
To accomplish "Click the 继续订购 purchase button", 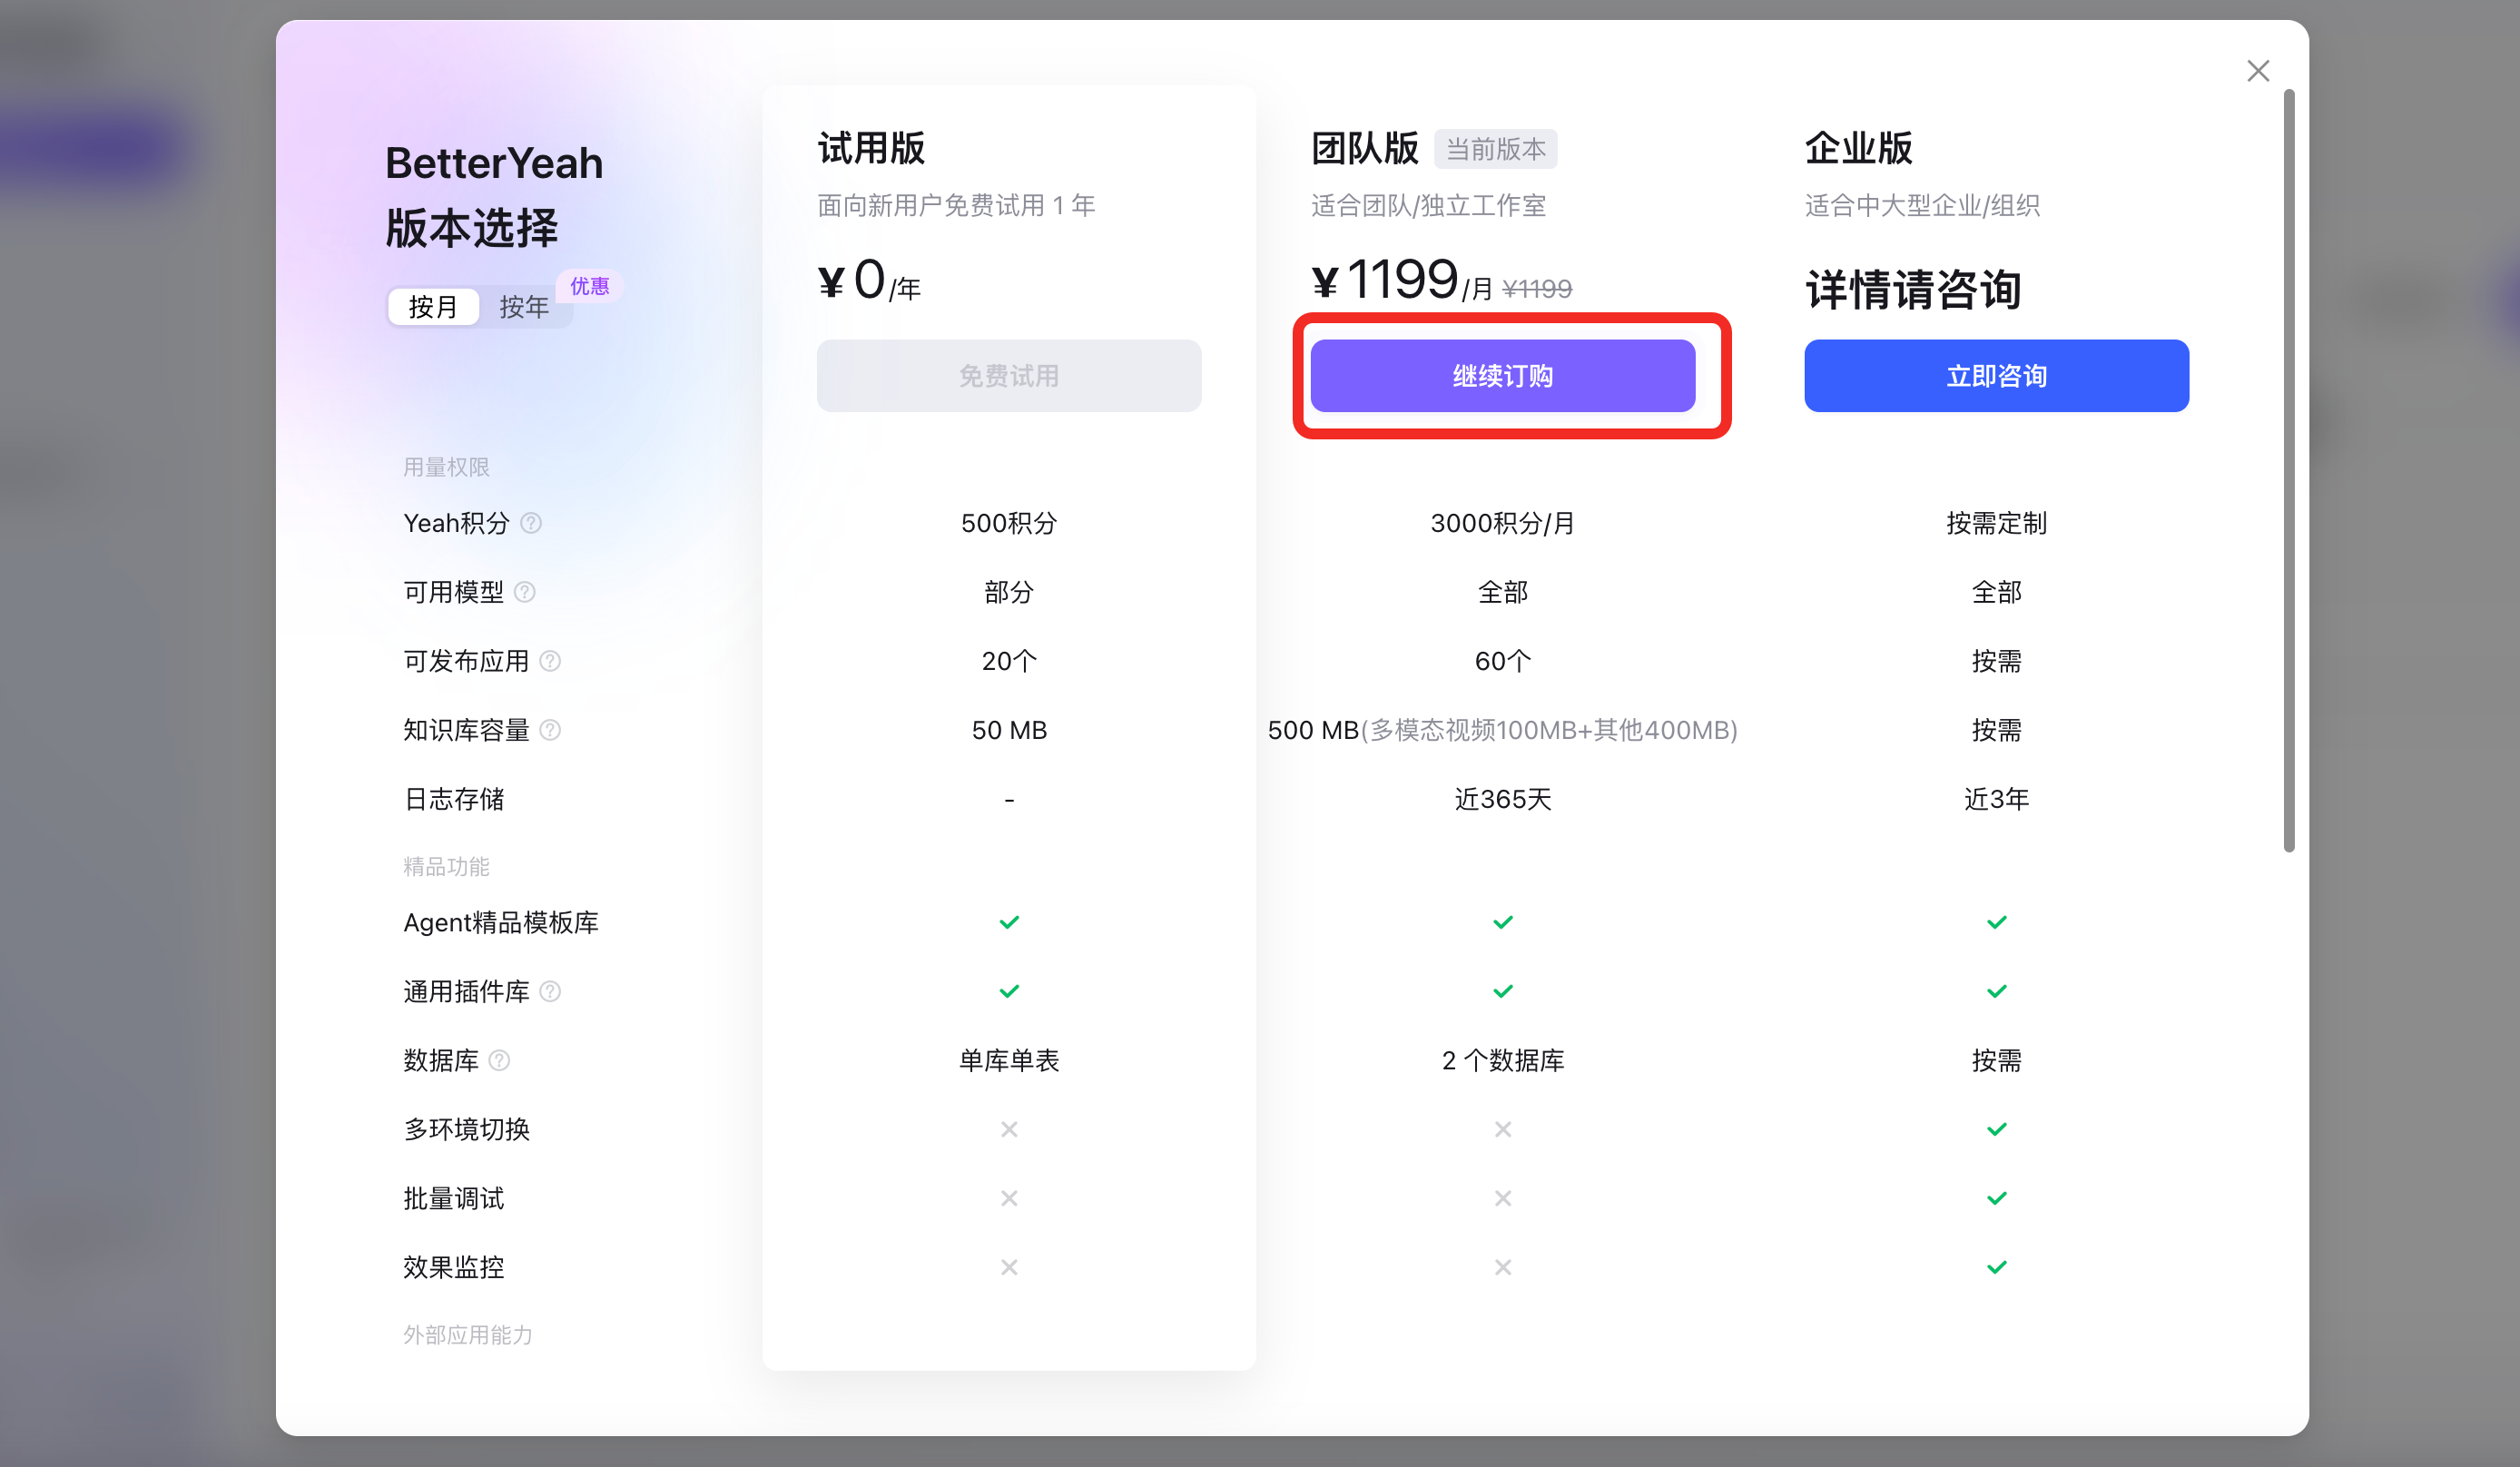I will pos(1502,376).
